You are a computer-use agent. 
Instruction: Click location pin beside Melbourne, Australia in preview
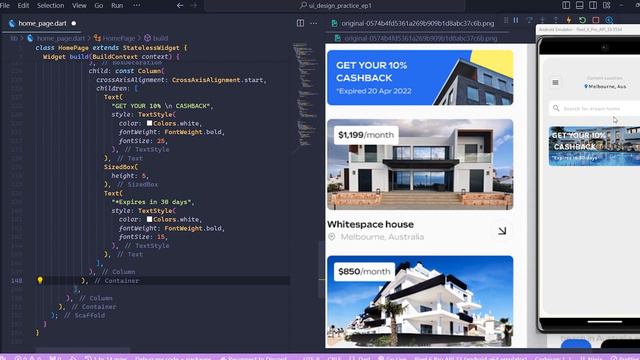tap(332, 237)
